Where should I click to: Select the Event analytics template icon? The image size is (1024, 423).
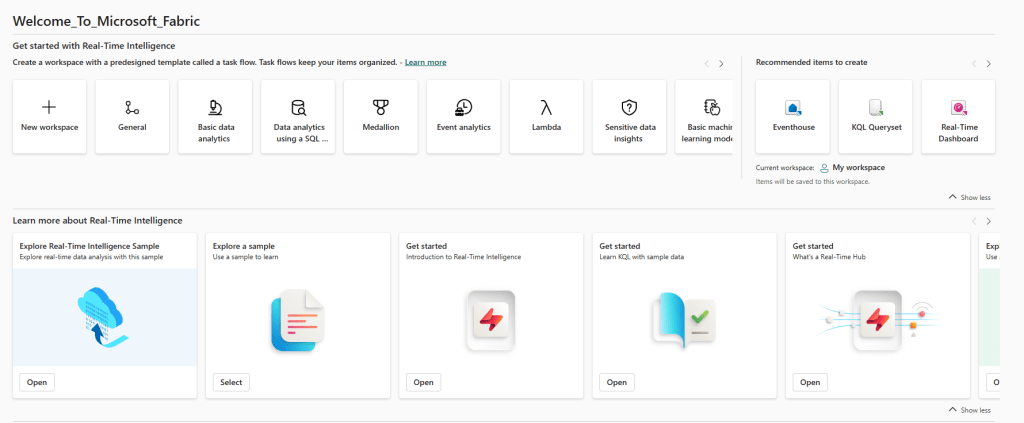point(463,107)
